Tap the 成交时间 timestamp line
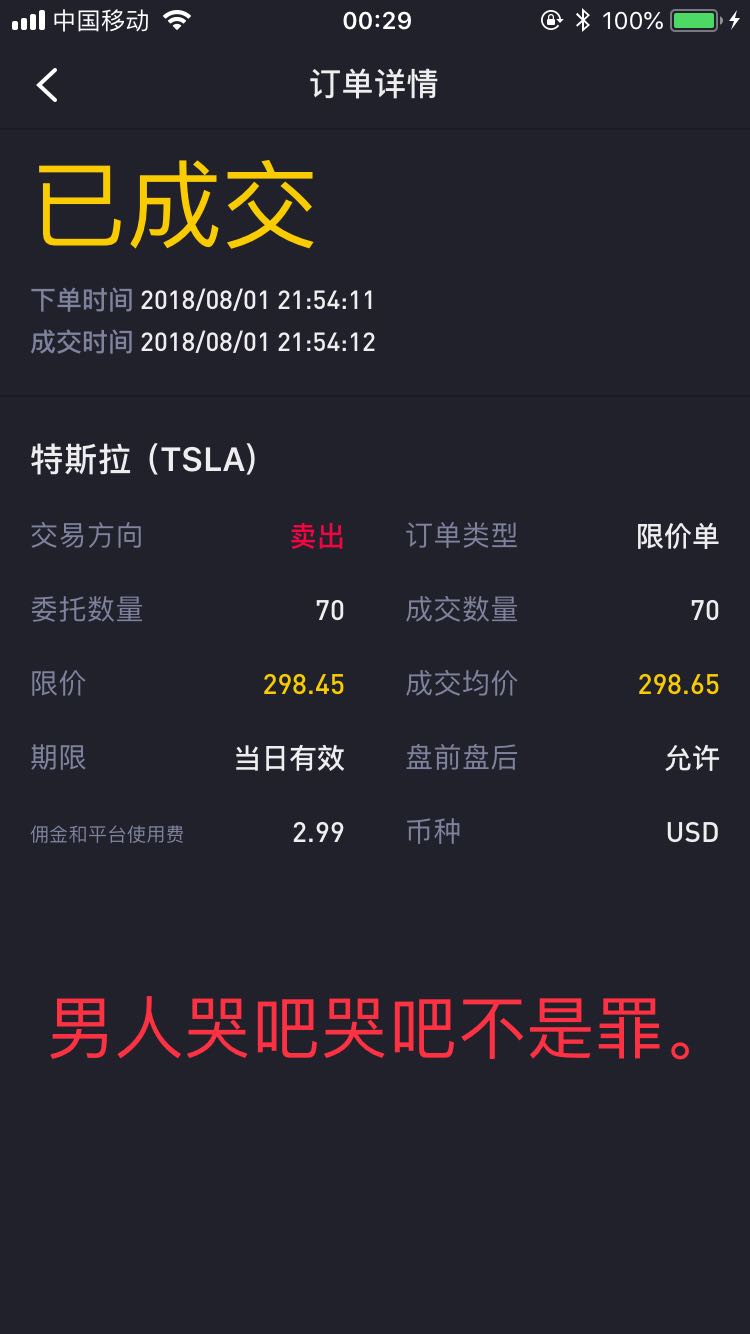Screen dimensions: 750x1334 pyautogui.click(x=203, y=342)
